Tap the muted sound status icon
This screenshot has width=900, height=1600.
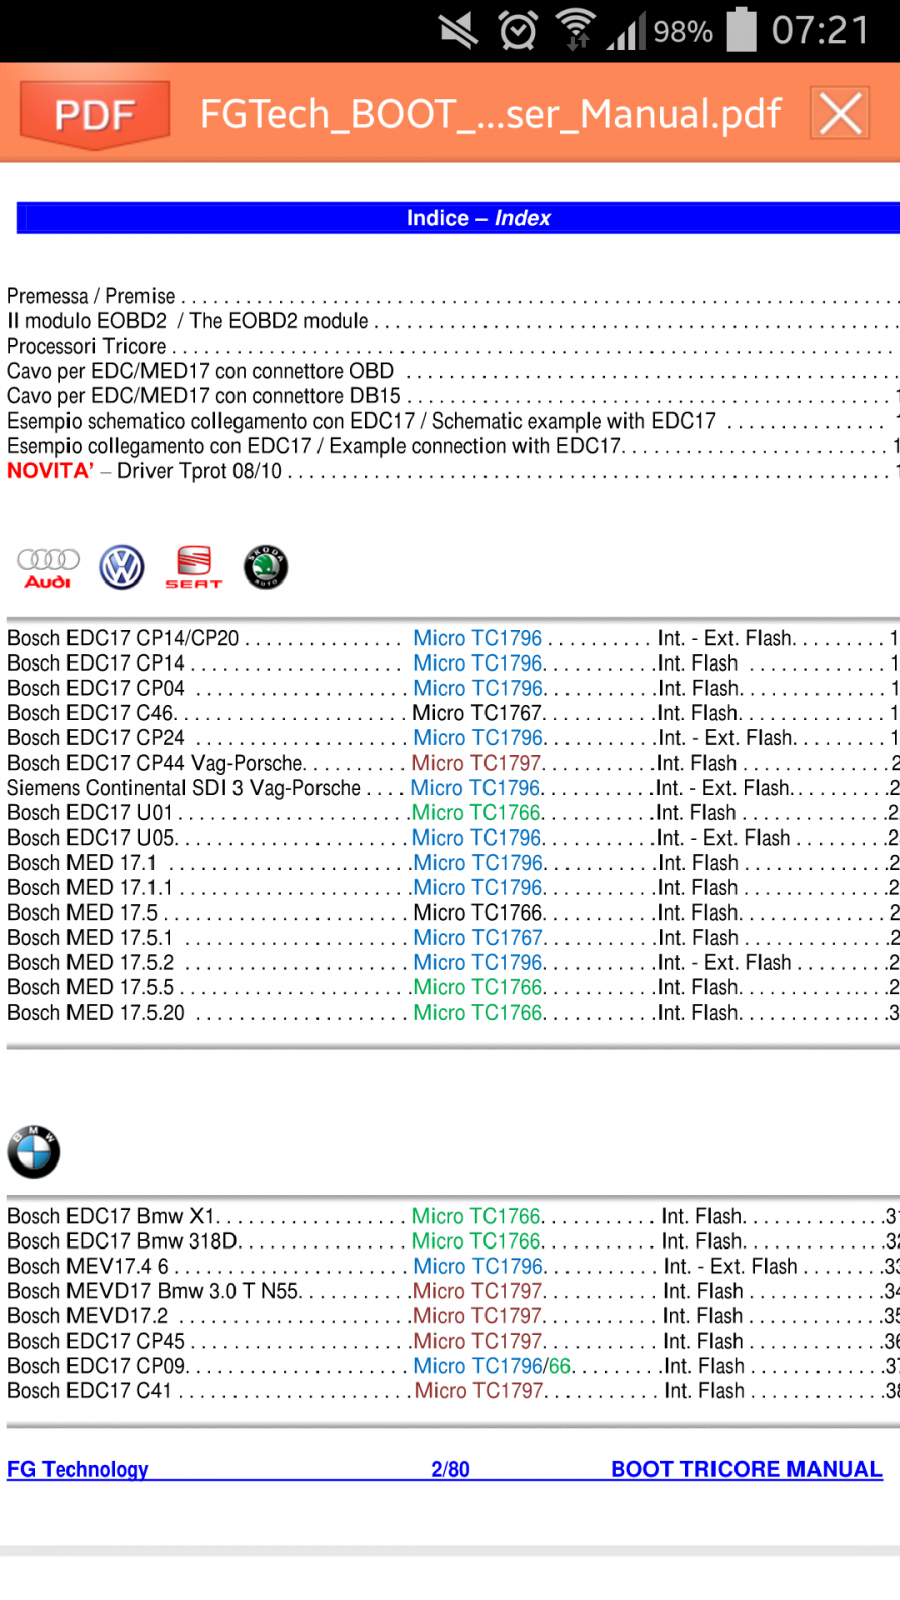459,31
